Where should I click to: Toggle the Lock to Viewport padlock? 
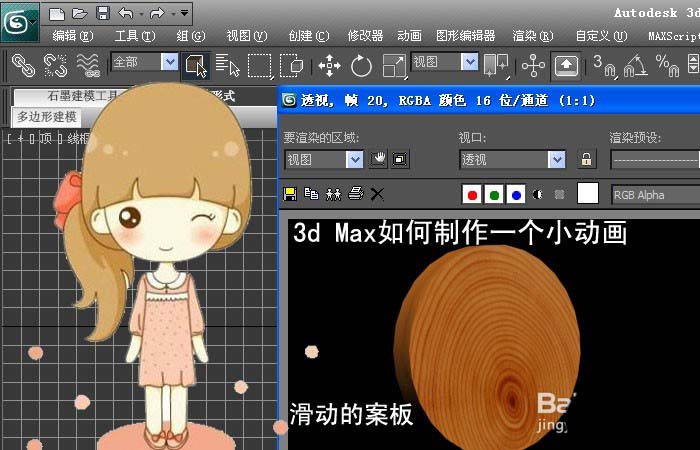coord(586,159)
